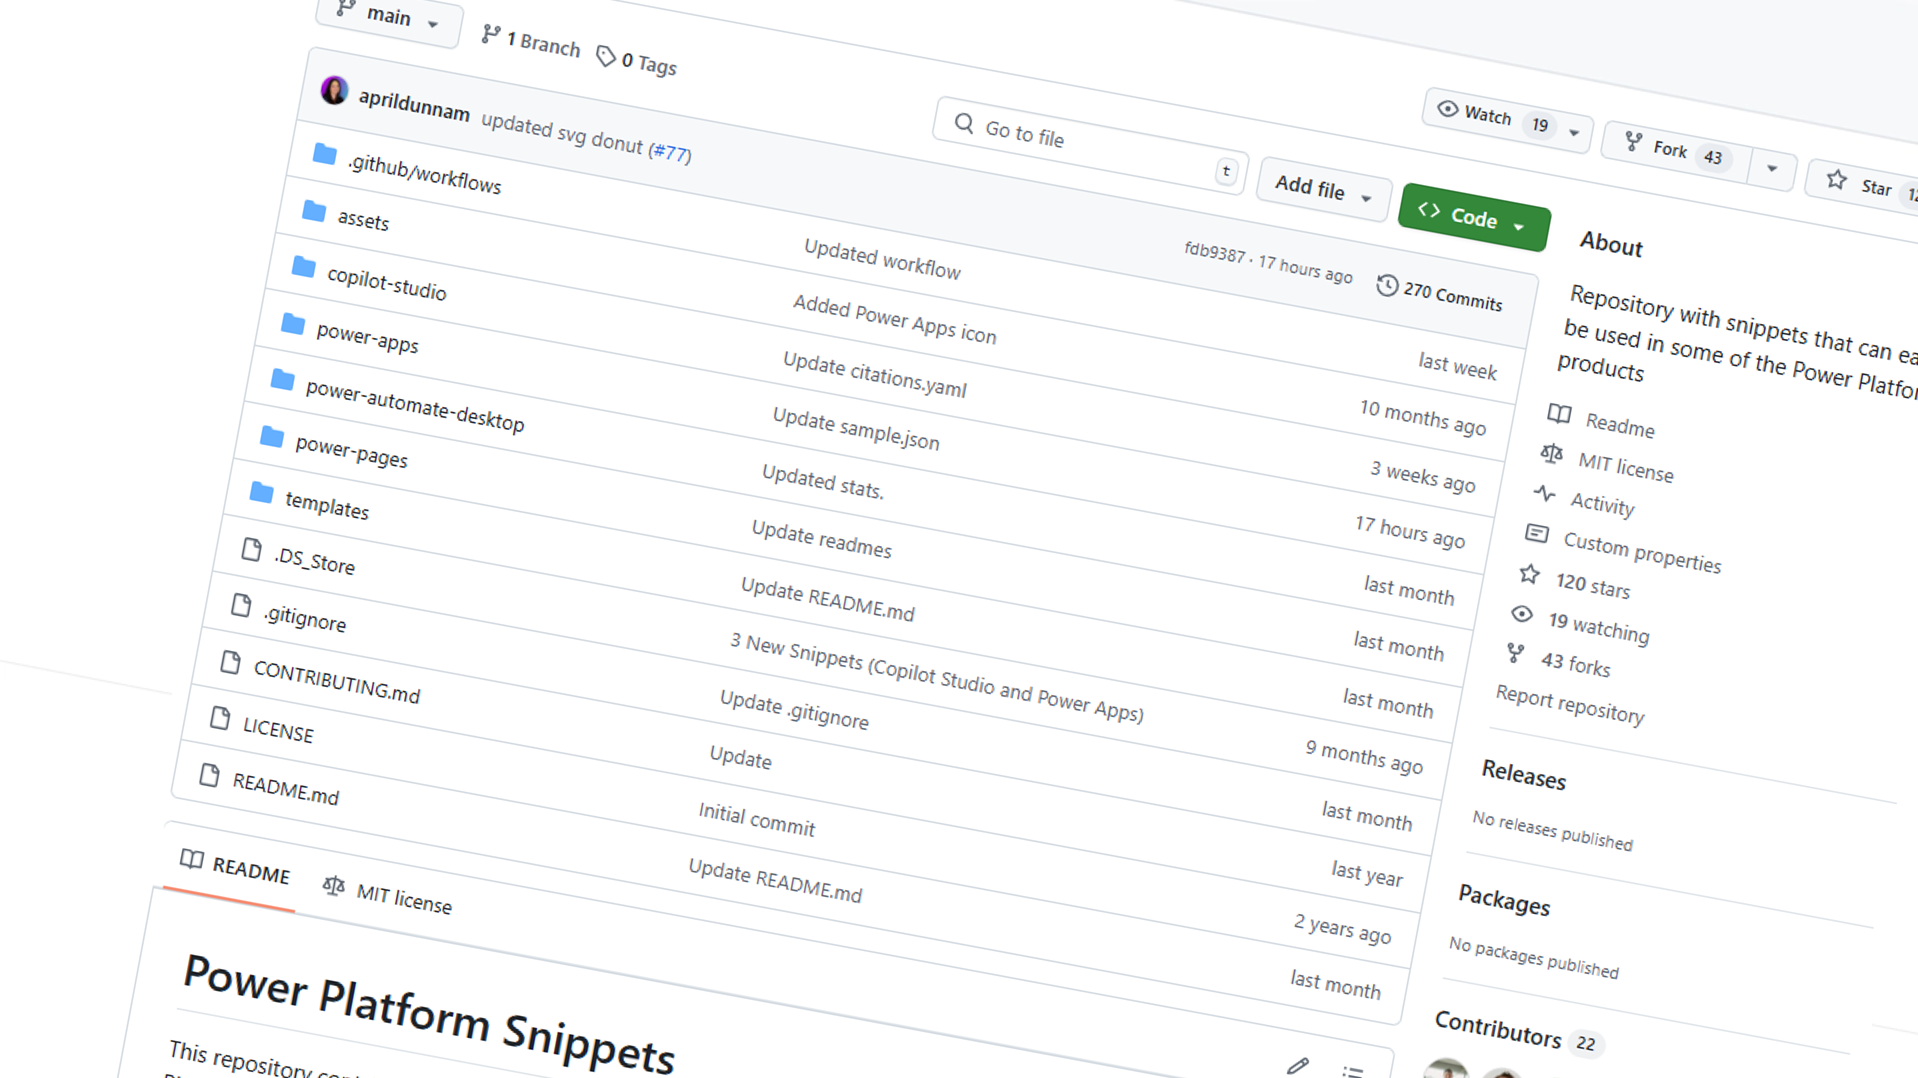Open the Code clone dropdown
Image resolution: width=1918 pixels, height=1078 pixels.
click(1472, 218)
